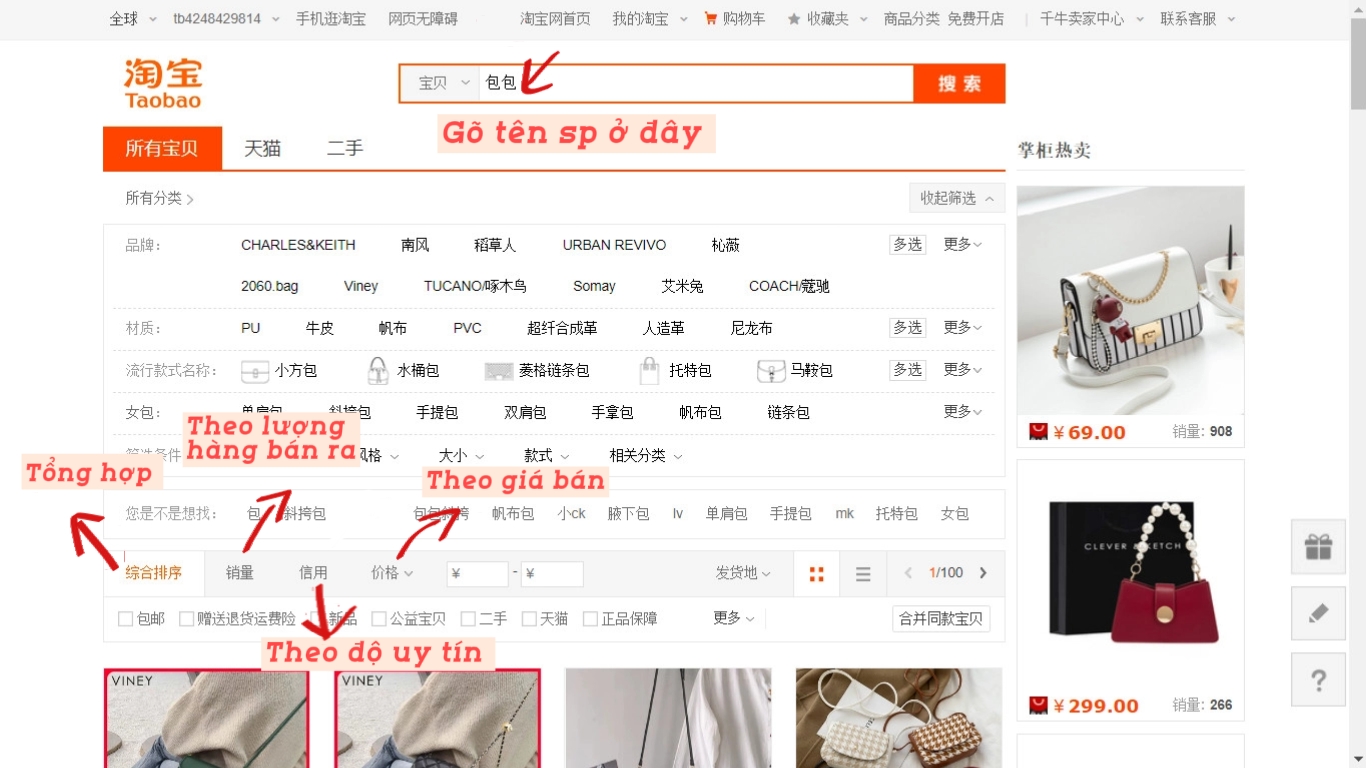Open the 千牛卖家中心 menu
The height and width of the screenshot is (768, 1366).
coord(1092,18)
